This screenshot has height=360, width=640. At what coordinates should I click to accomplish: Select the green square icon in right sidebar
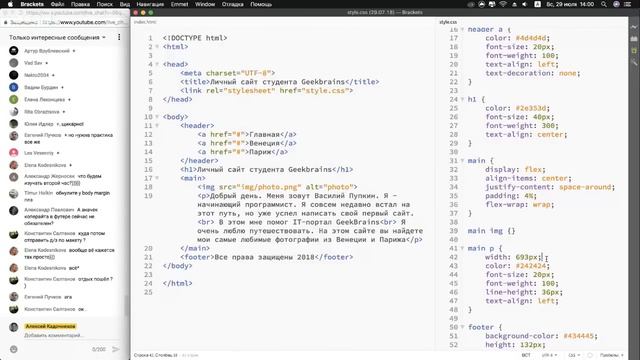click(634, 51)
